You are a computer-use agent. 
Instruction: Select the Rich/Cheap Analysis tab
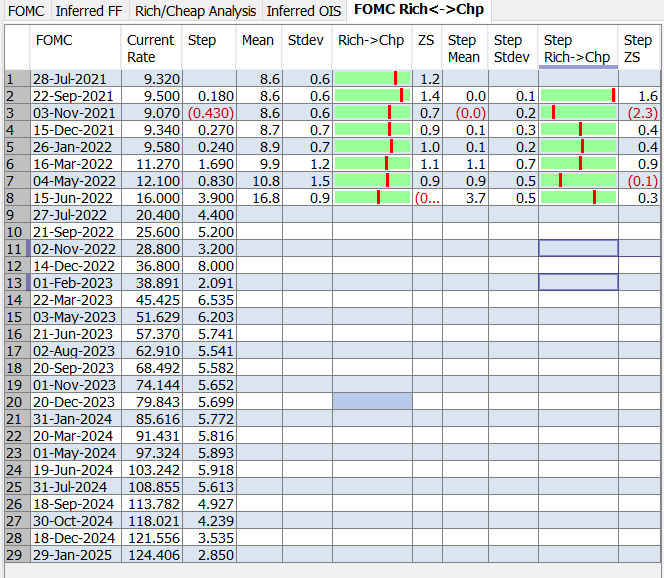pyautogui.click(x=195, y=11)
